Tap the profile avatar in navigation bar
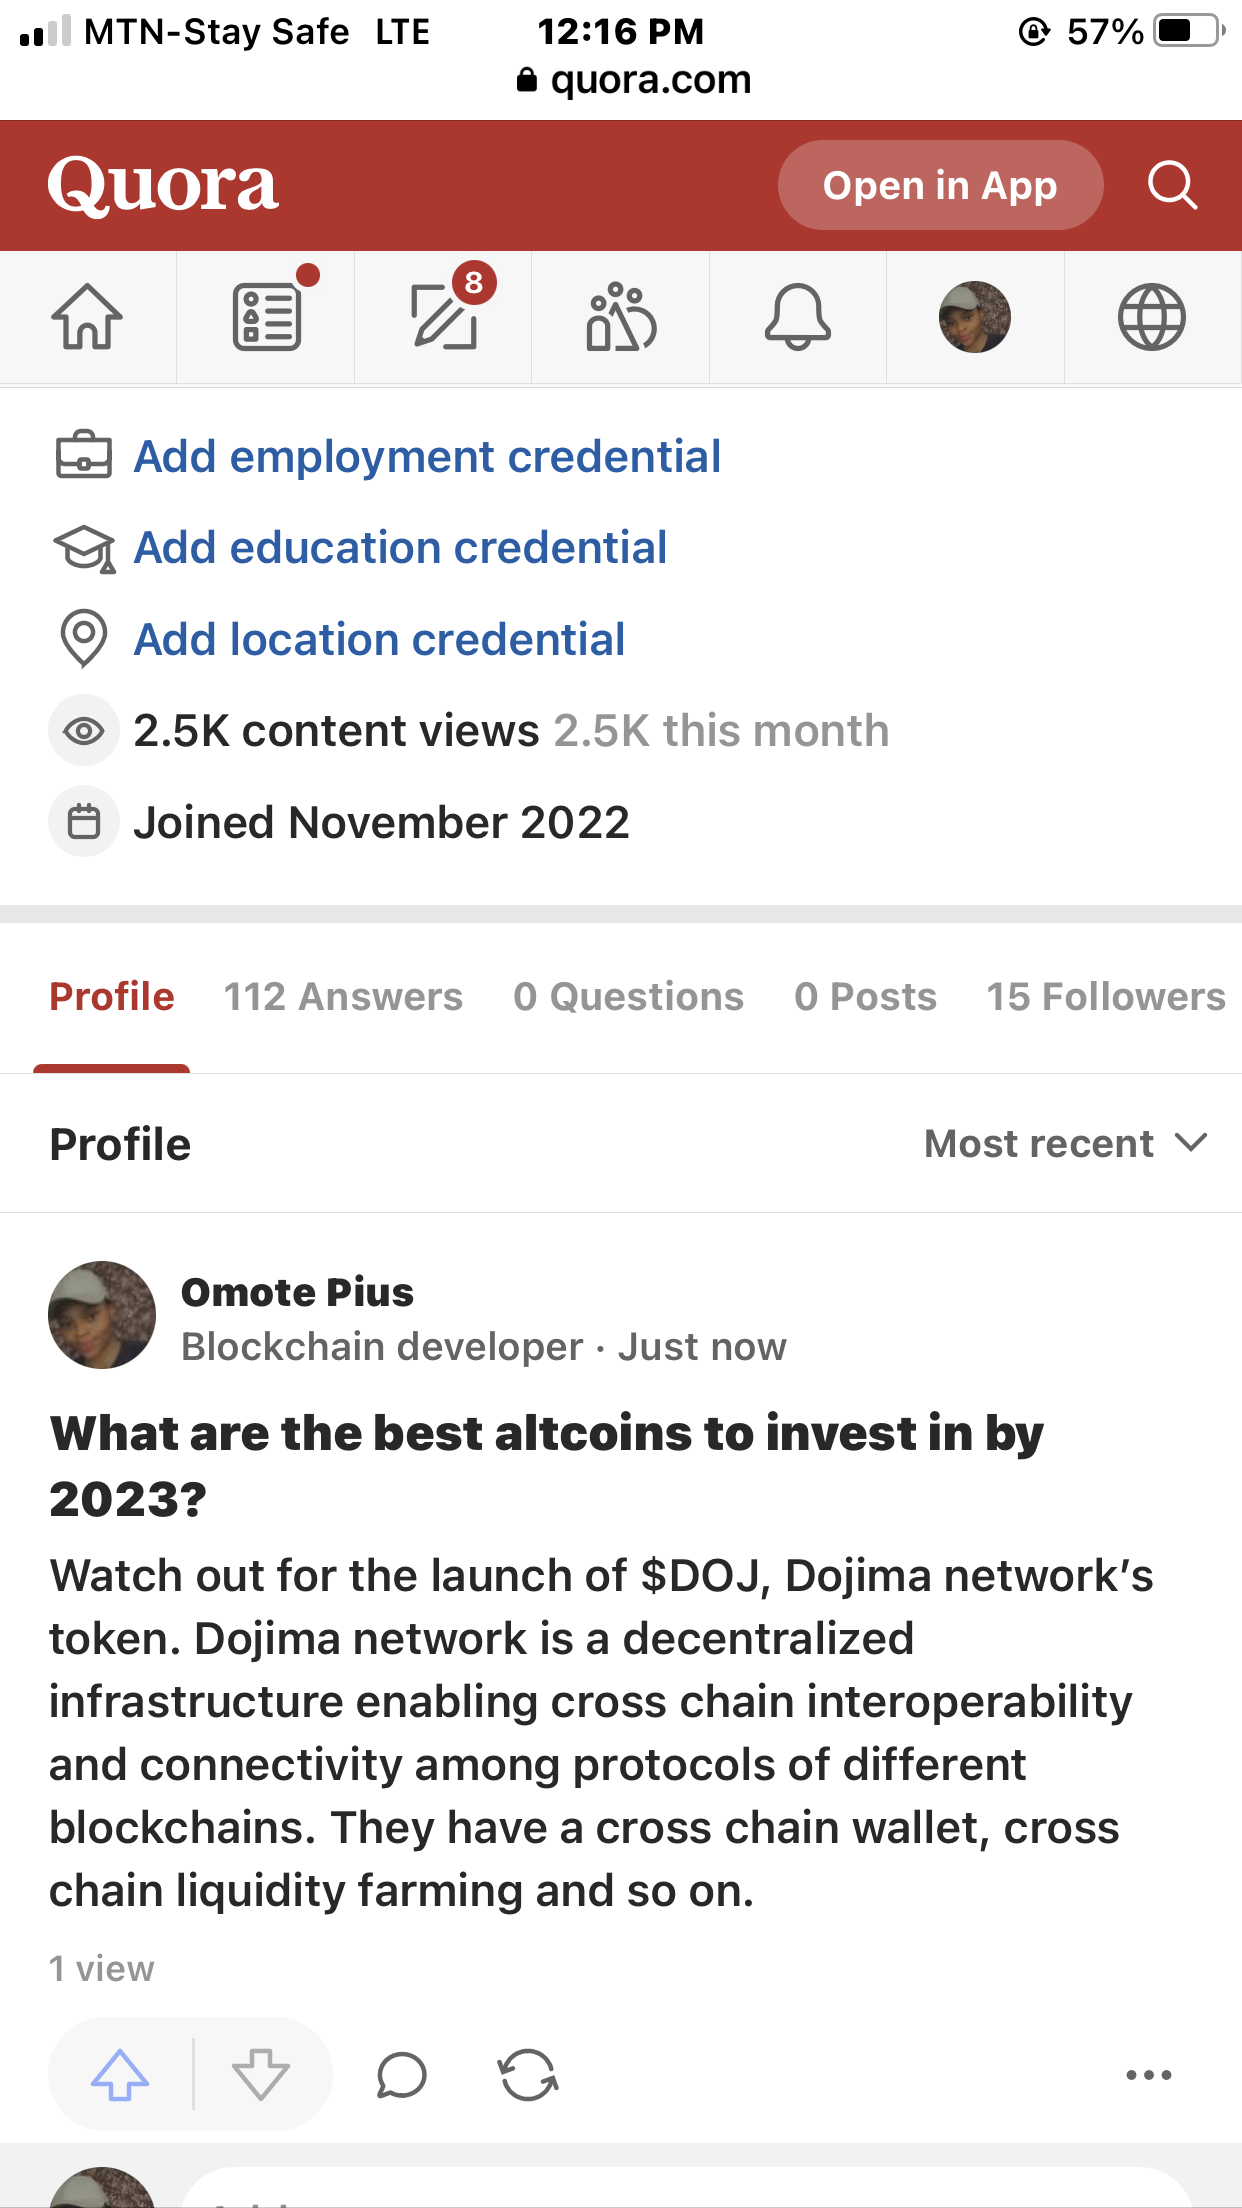The image size is (1242, 2208). (x=974, y=317)
